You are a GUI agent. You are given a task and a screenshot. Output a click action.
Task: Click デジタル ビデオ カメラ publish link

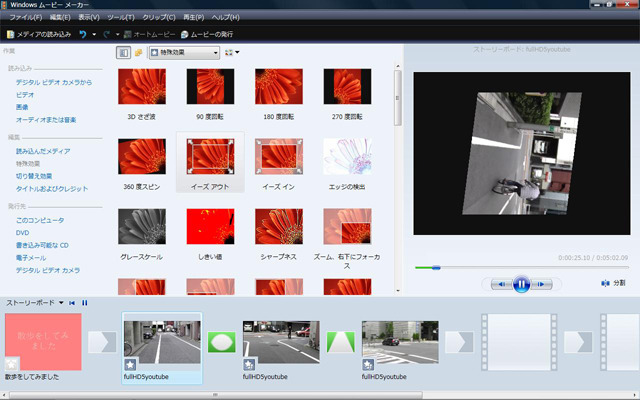[x=48, y=270]
